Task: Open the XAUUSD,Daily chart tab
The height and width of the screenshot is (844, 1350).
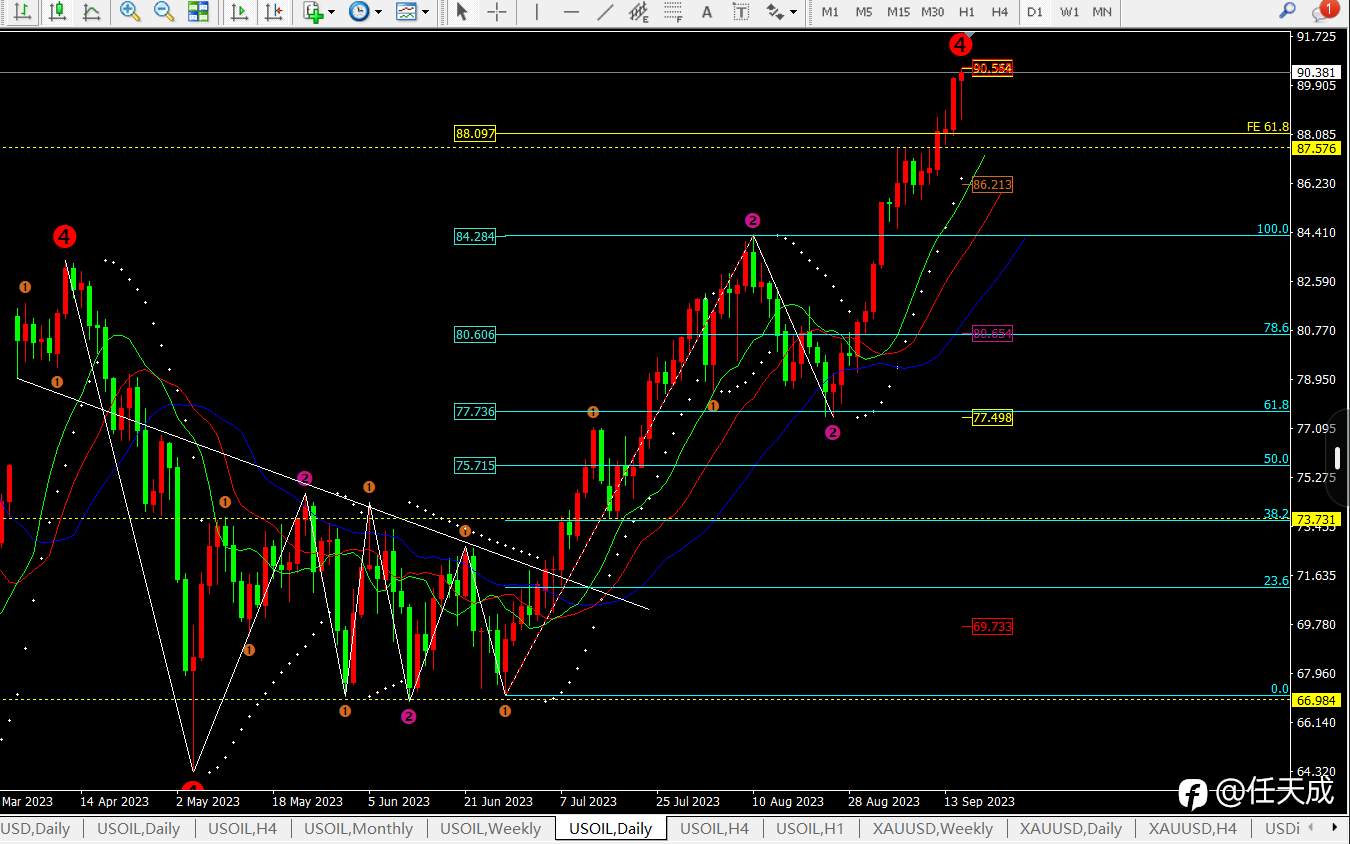Action: tap(1070, 828)
